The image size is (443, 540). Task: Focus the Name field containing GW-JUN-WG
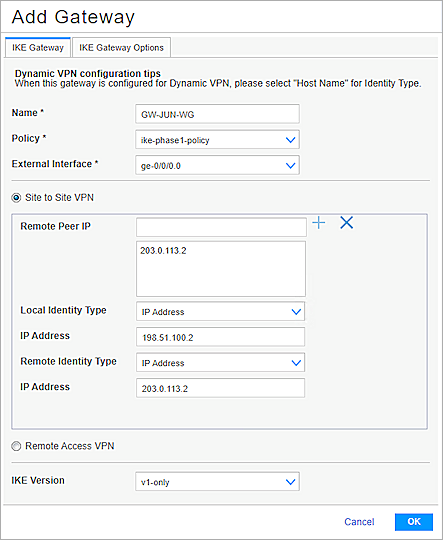[217, 114]
